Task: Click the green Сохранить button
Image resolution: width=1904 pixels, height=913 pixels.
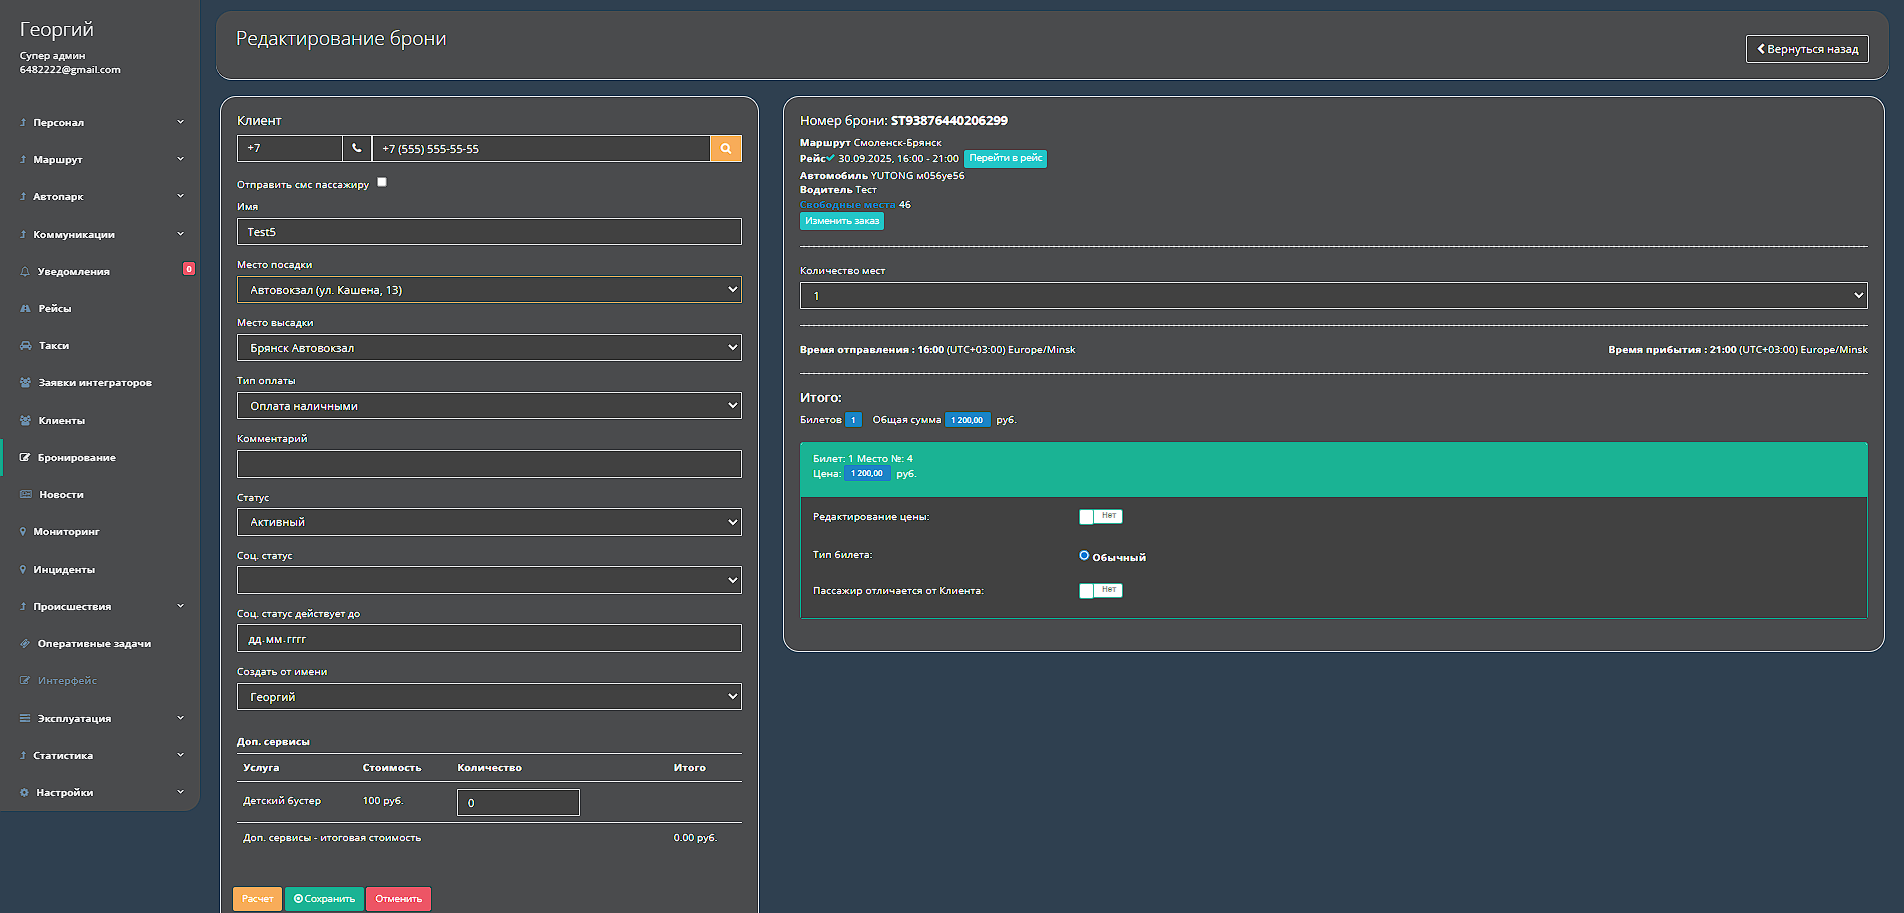Action: point(324,899)
